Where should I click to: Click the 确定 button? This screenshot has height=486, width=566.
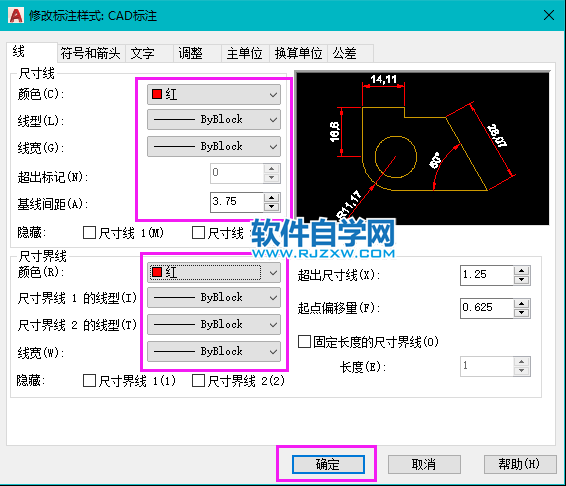(328, 464)
